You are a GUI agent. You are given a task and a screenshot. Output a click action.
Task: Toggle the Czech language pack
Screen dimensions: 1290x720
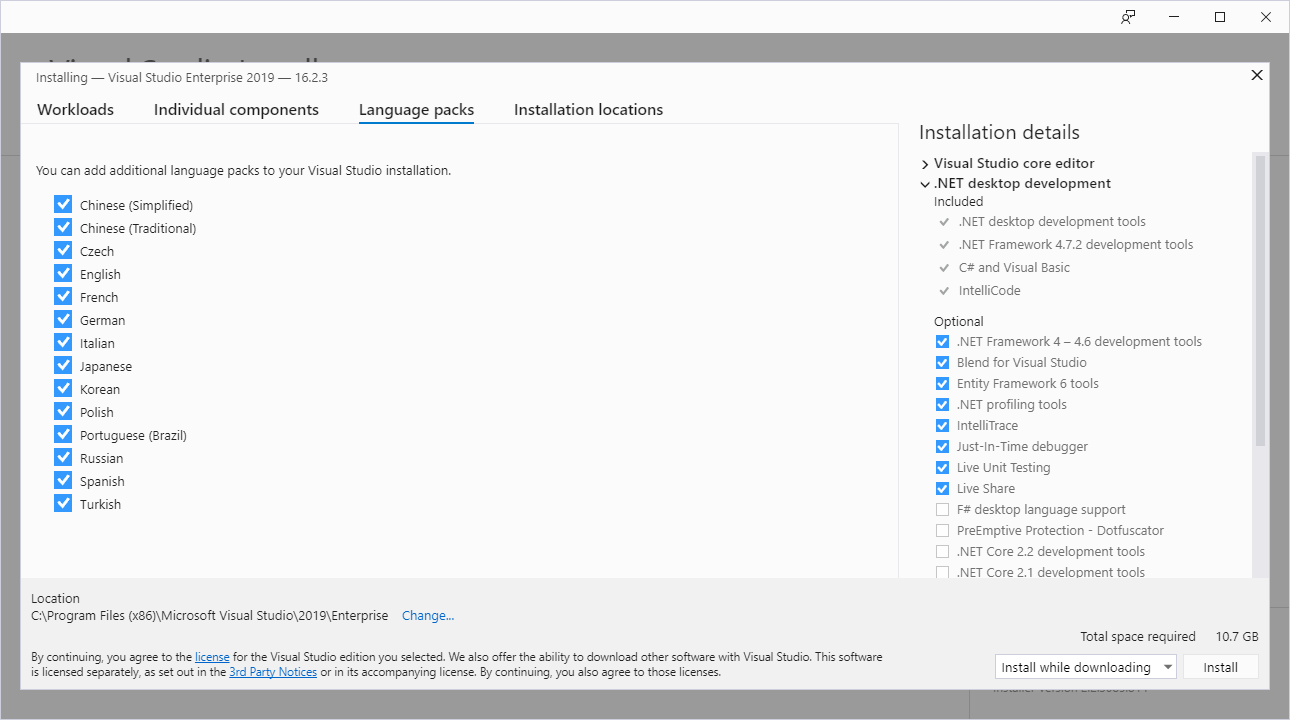[63, 251]
